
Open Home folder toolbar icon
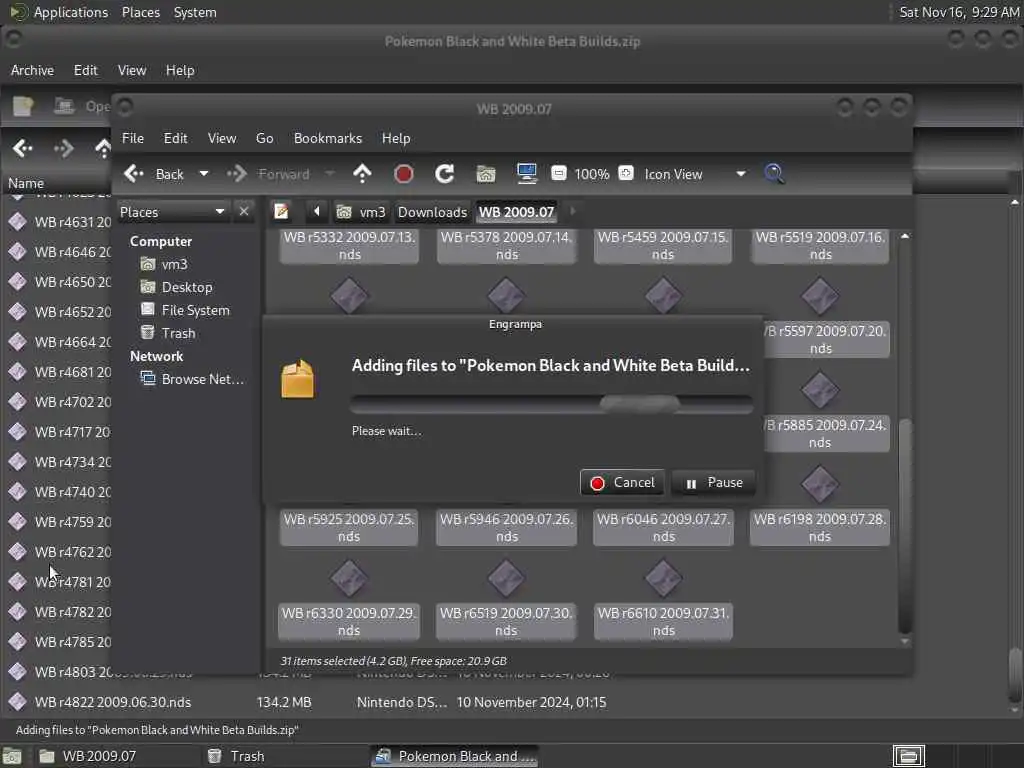pyautogui.click(x=486, y=174)
